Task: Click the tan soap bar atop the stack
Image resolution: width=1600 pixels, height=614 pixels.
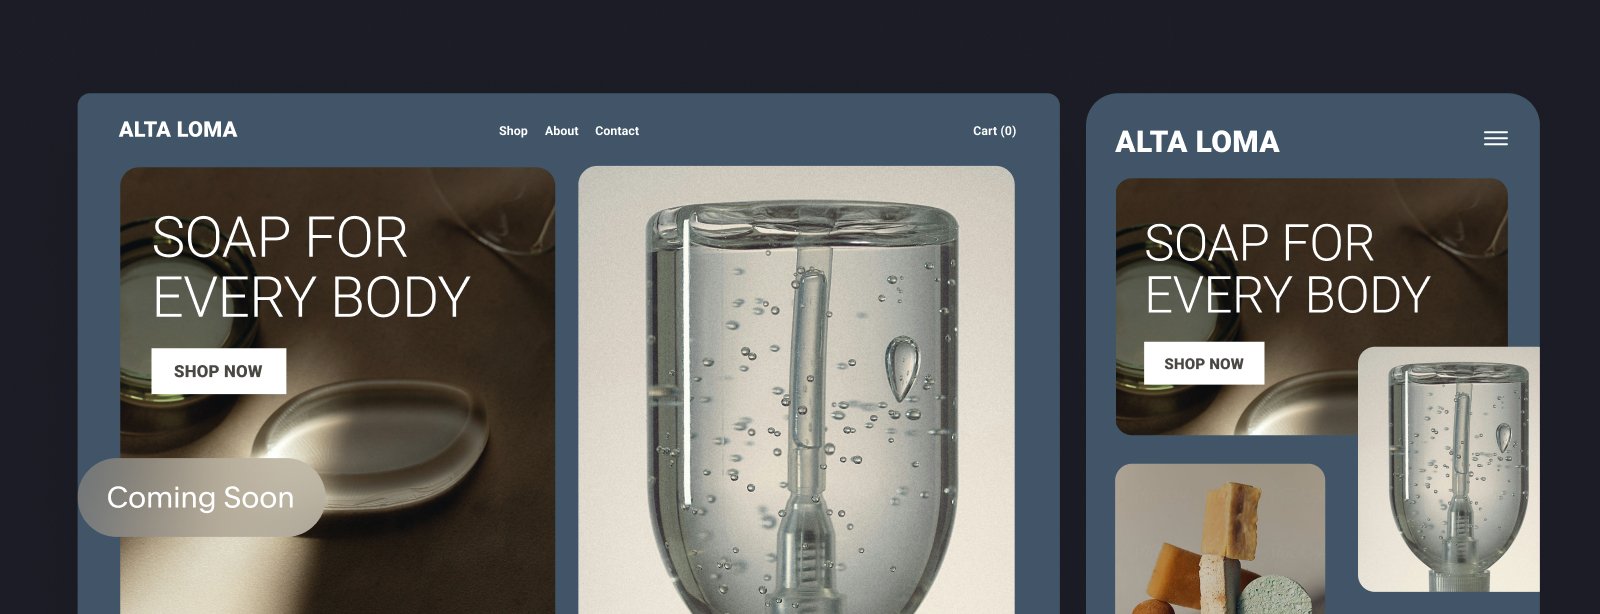Action: [1230, 518]
